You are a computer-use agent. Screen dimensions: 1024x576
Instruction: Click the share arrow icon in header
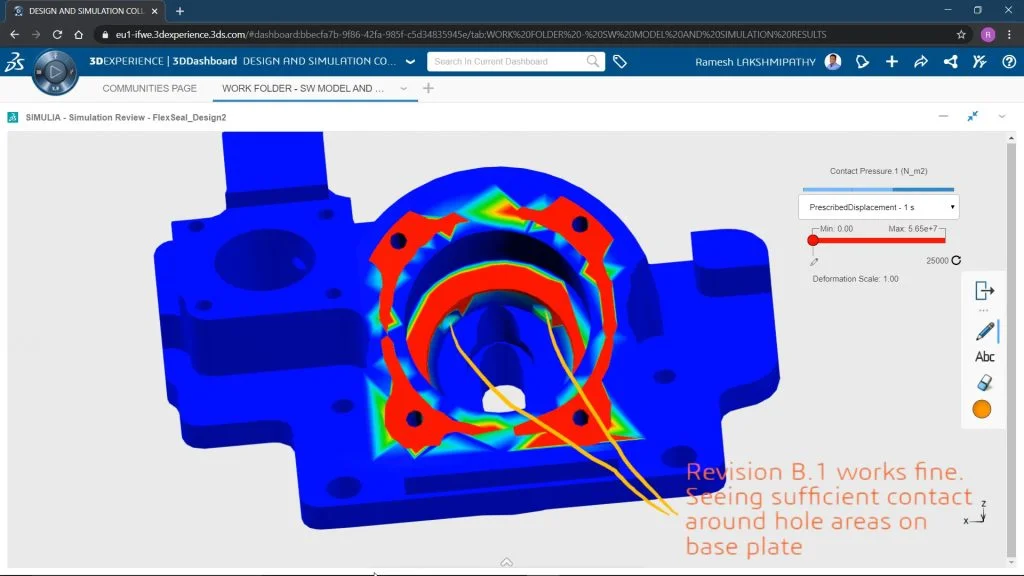(x=921, y=62)
